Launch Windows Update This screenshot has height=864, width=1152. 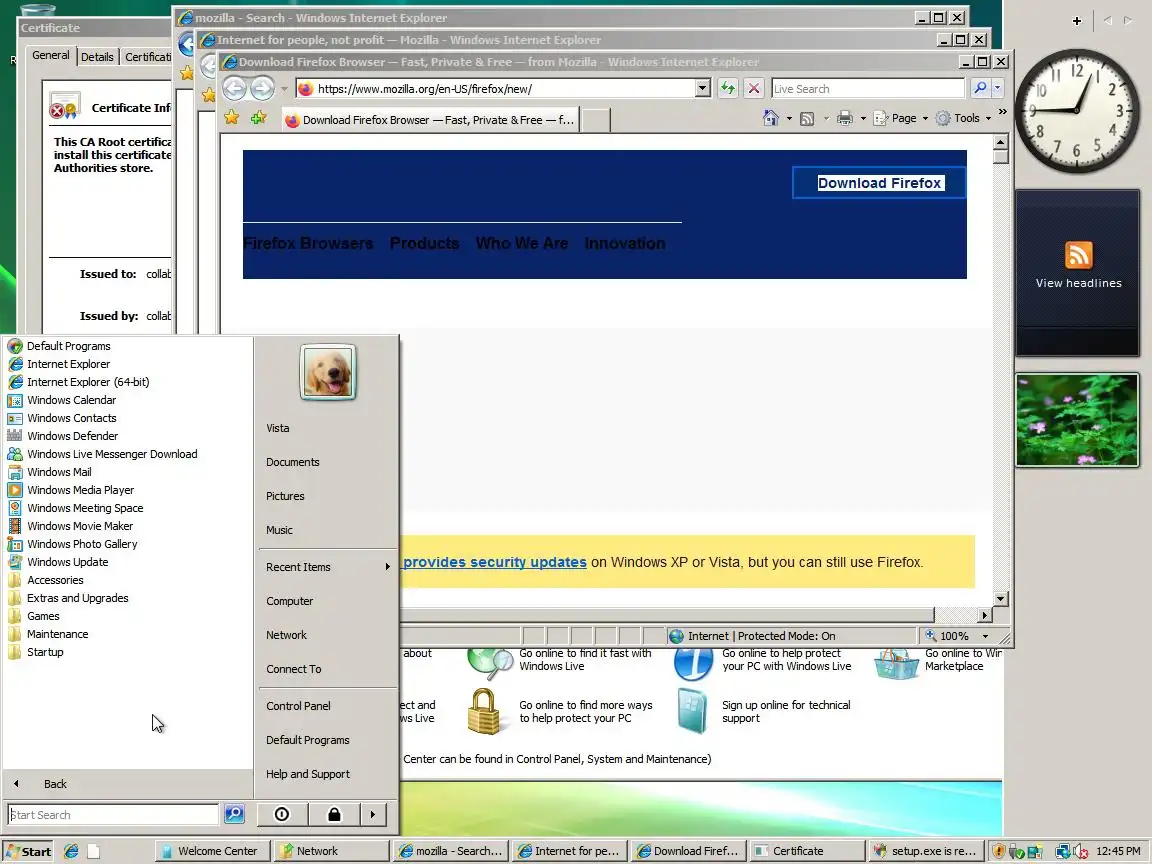pos(67,562)
